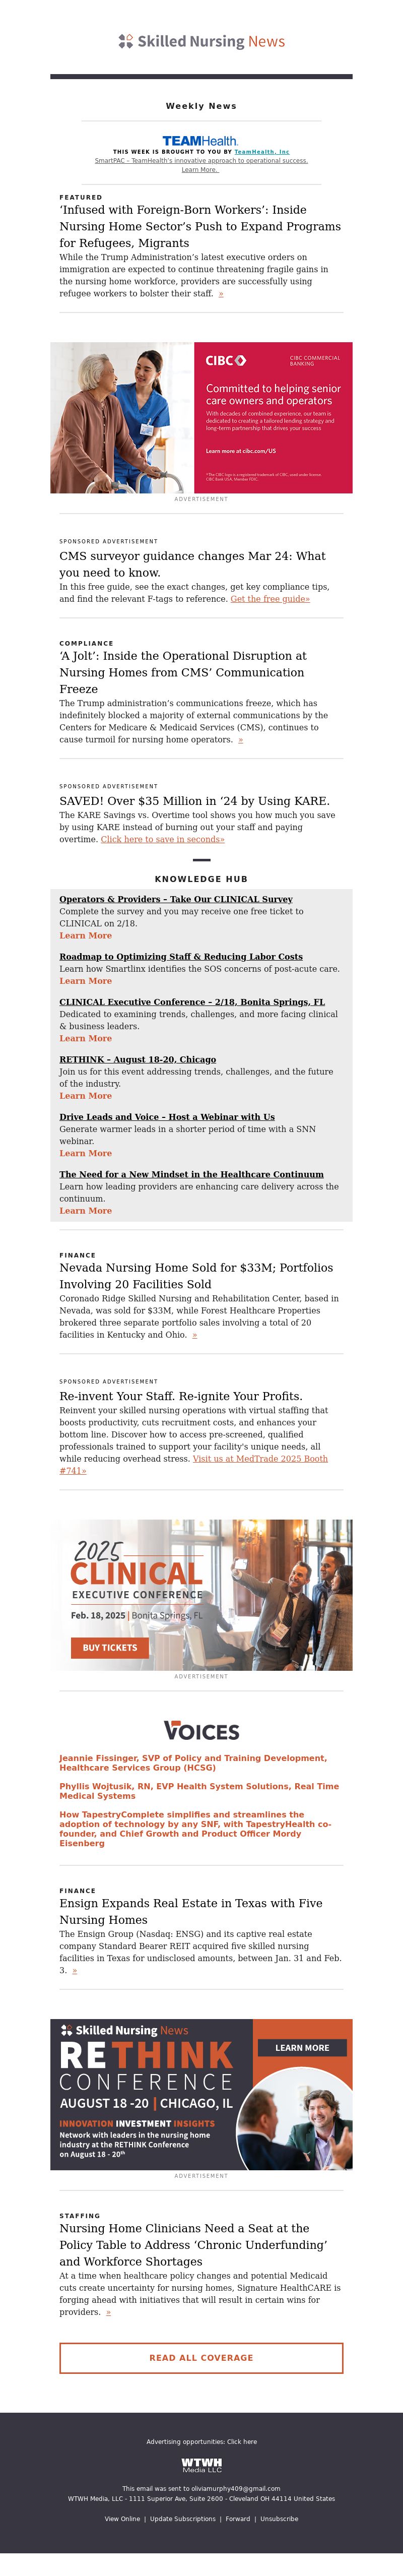The image size is (403, 2576).
Task: Click the Skilled Nursing News header logo
Action: 201,41
